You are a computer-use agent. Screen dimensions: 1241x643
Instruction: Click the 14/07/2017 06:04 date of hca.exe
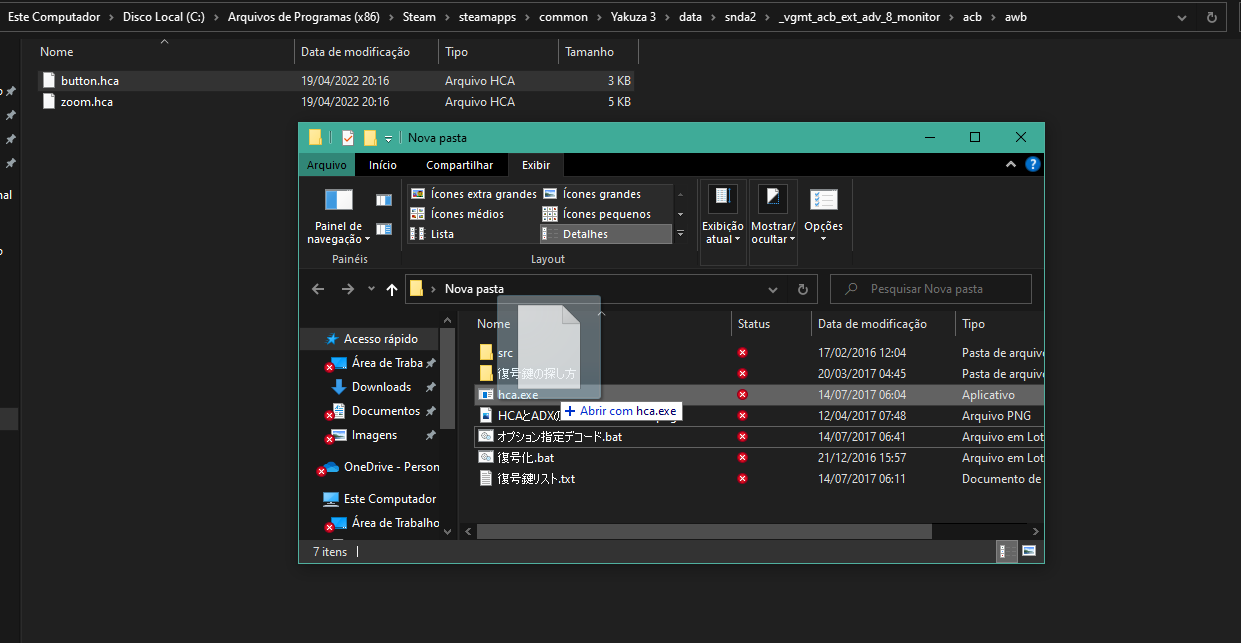click(x=861, y=395)
